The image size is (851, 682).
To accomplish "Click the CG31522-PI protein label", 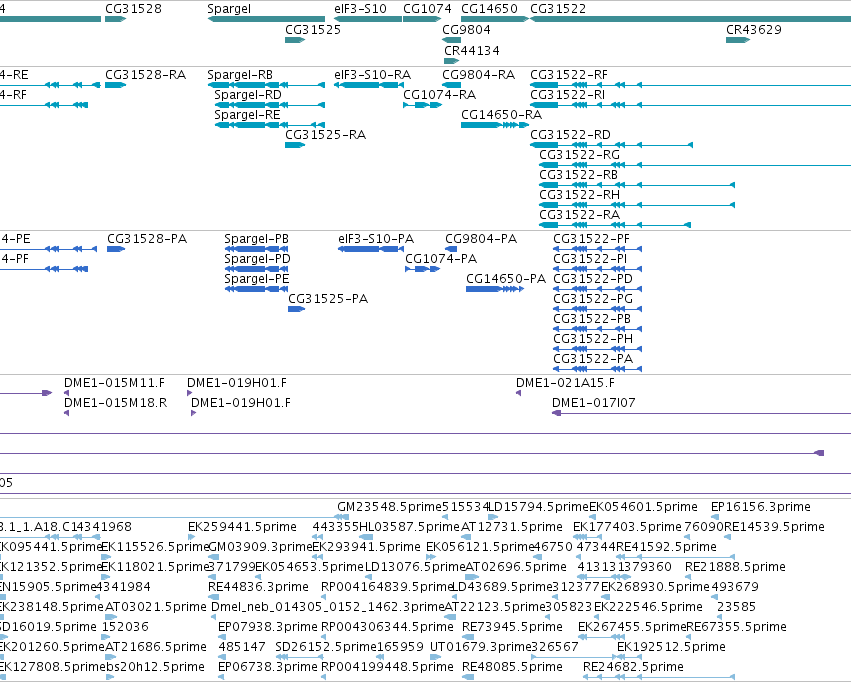I will pyautogui.click(x=590, y=259).
